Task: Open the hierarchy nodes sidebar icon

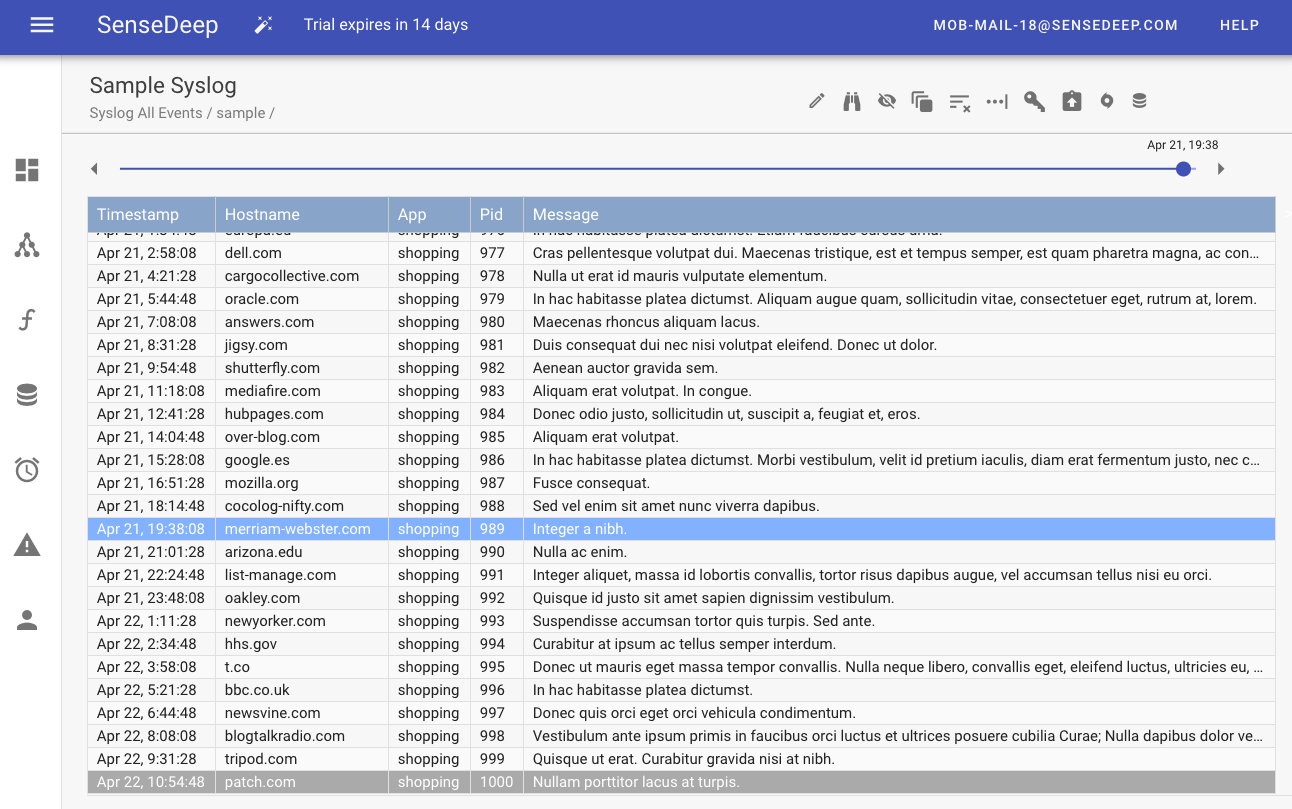Action: pos(27,245)
